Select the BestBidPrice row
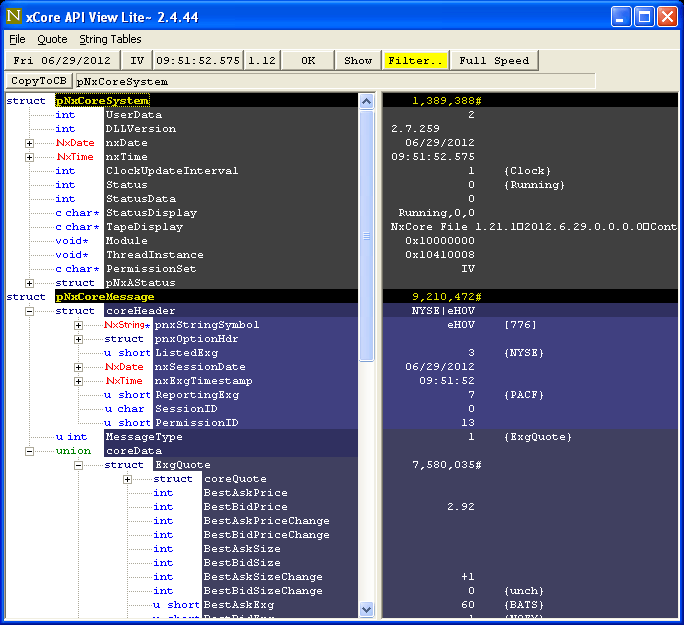684x625 pixels. coord(245,507)
